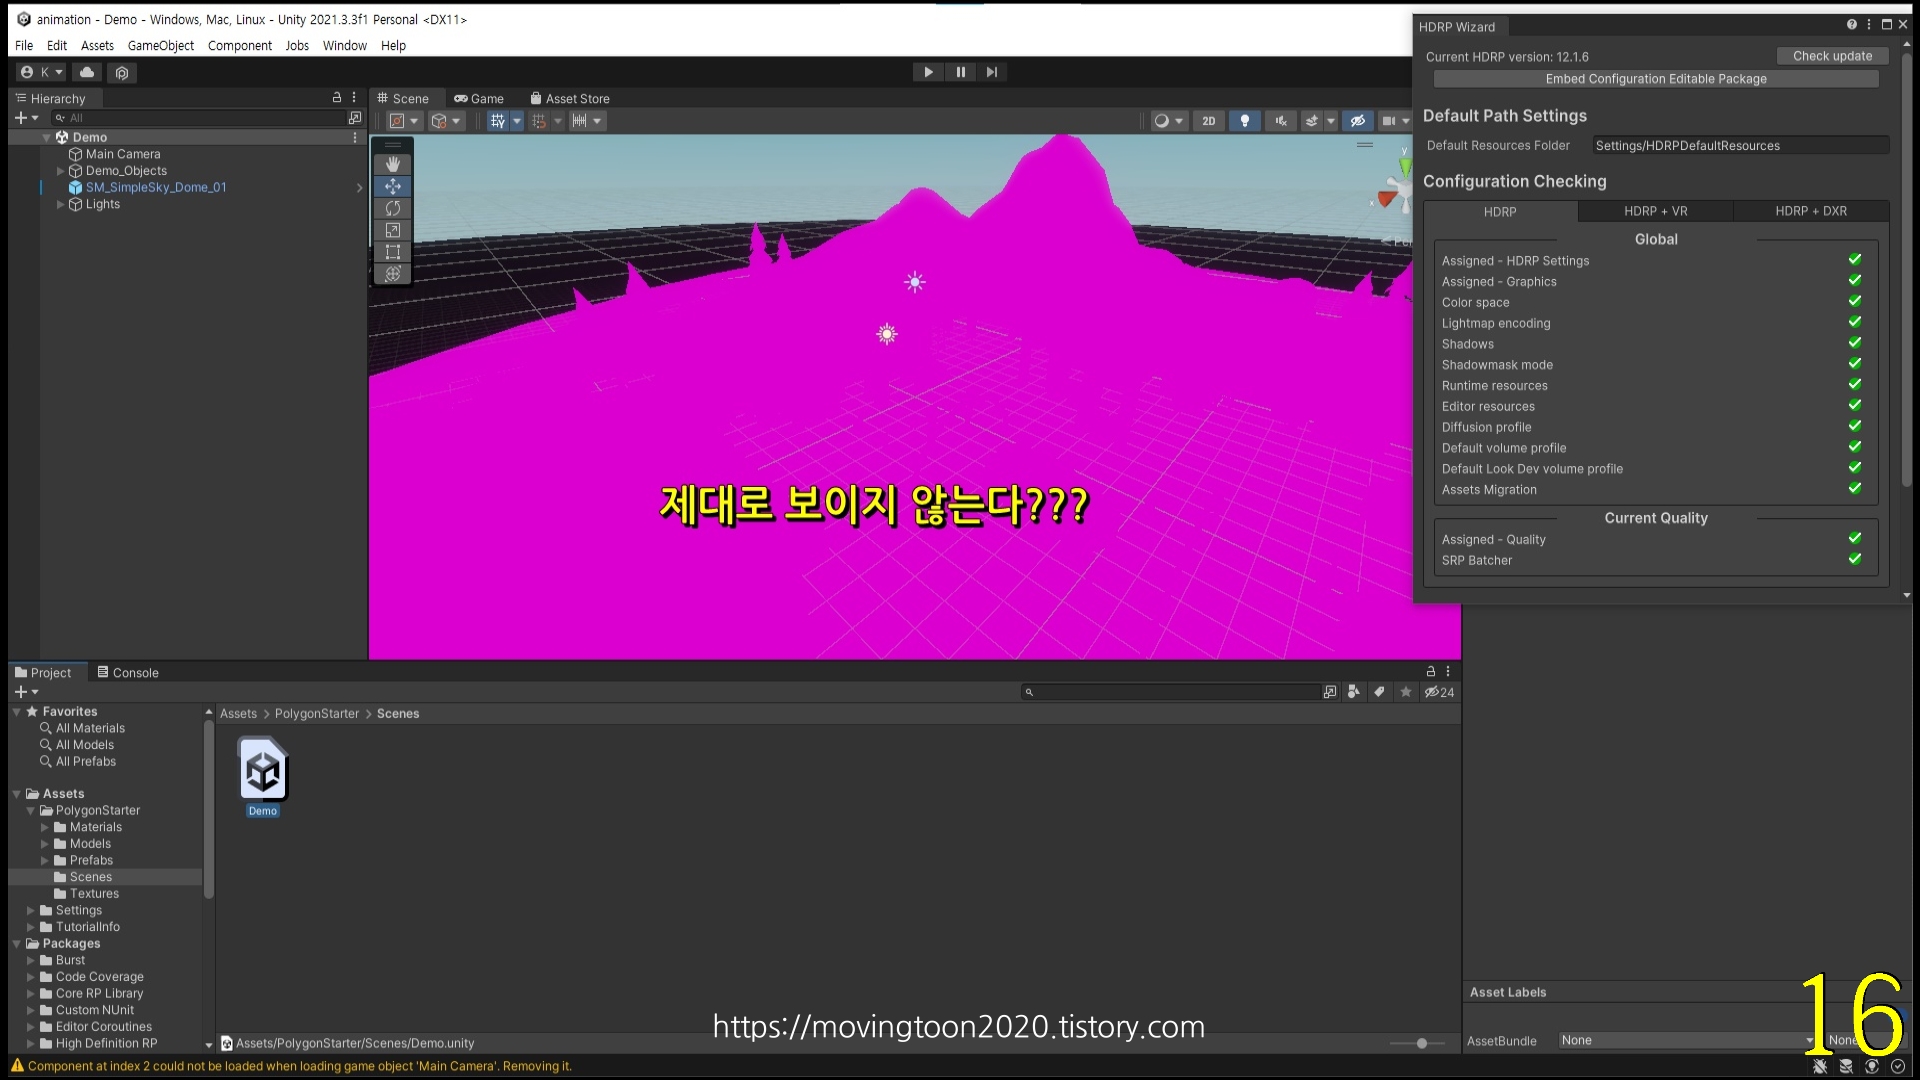
Task: Select the HDRP + VR tab
Action: (x=1655, y=211)
